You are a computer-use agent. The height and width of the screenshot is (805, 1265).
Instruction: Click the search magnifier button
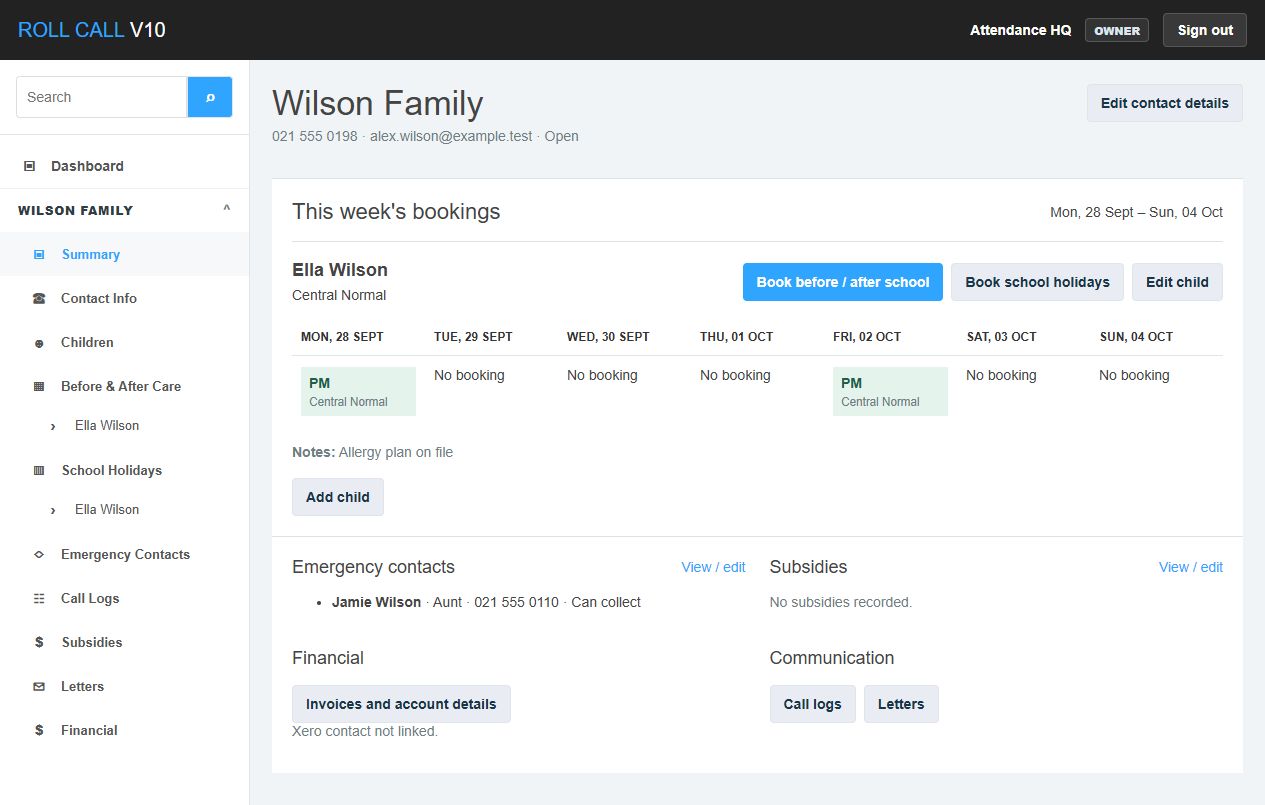210,97
